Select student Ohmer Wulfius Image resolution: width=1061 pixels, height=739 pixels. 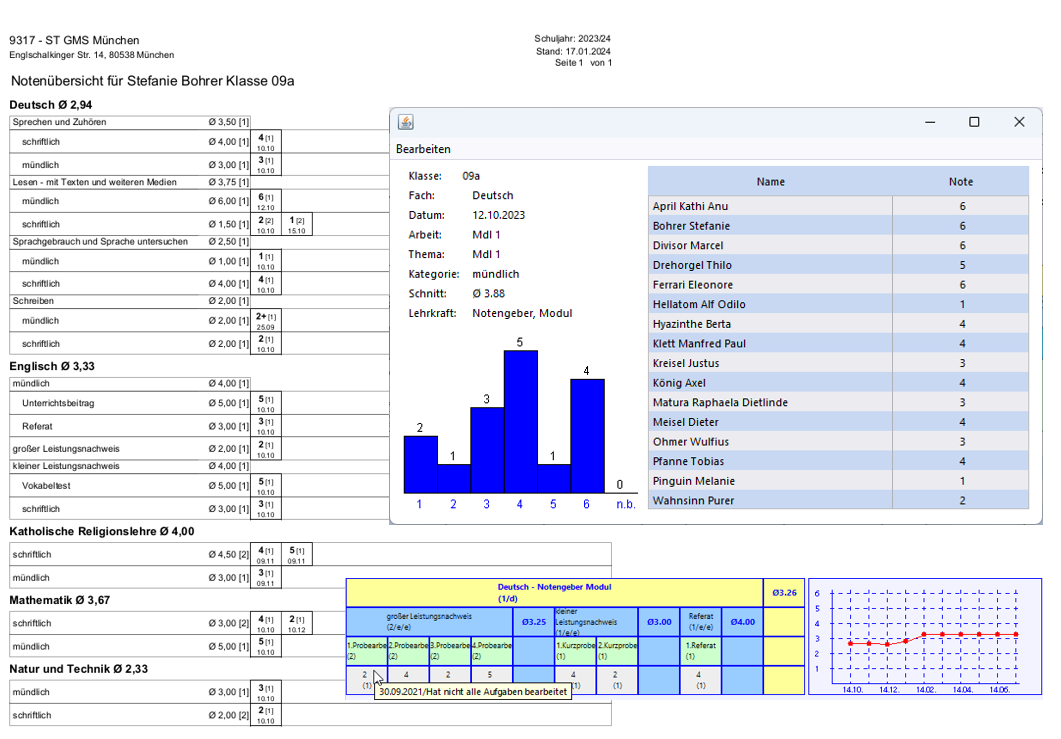[838, 442]
